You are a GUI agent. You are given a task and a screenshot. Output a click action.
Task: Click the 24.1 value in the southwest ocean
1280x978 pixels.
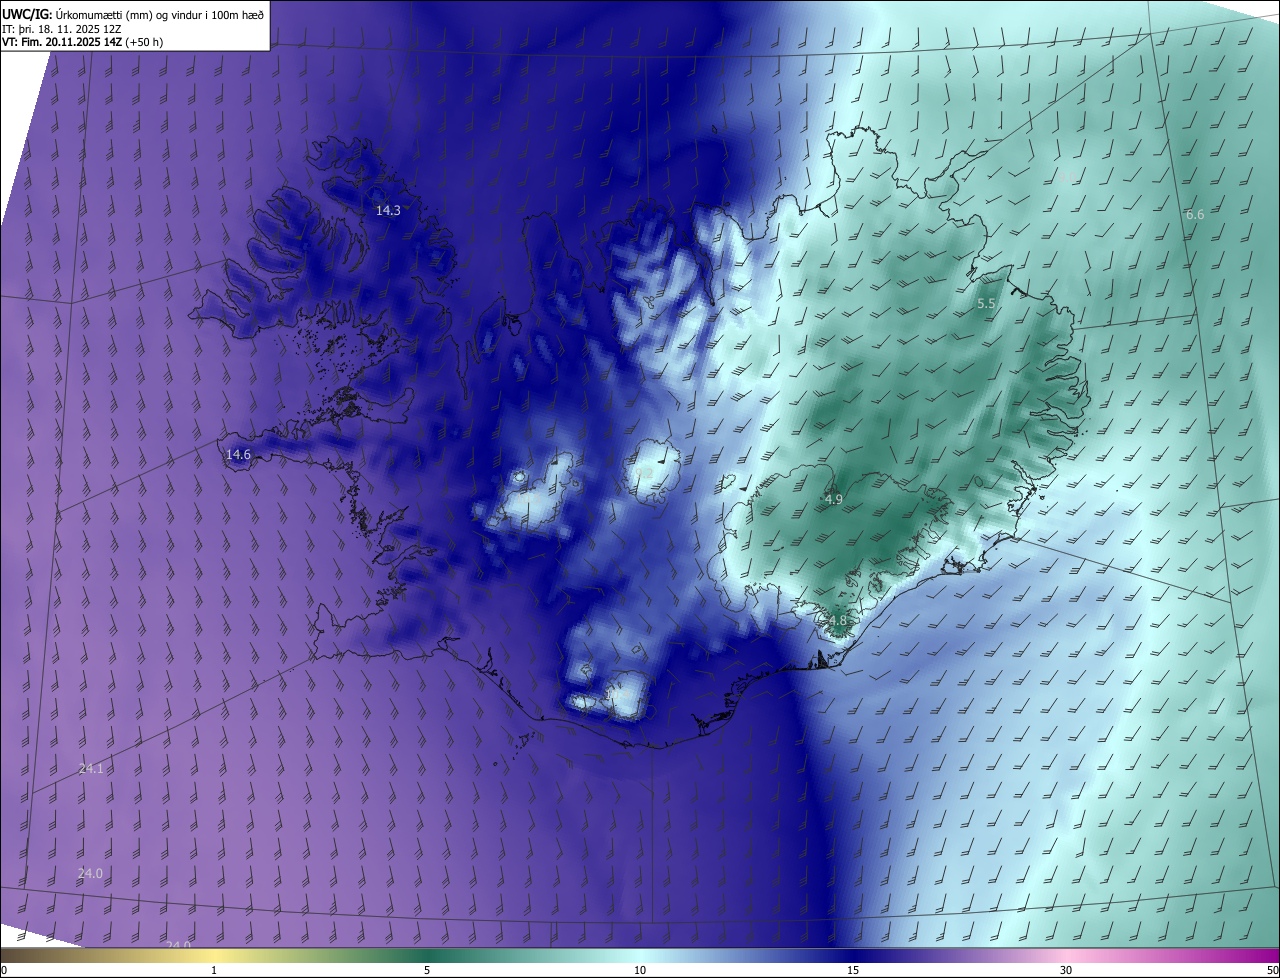[91, 768]
